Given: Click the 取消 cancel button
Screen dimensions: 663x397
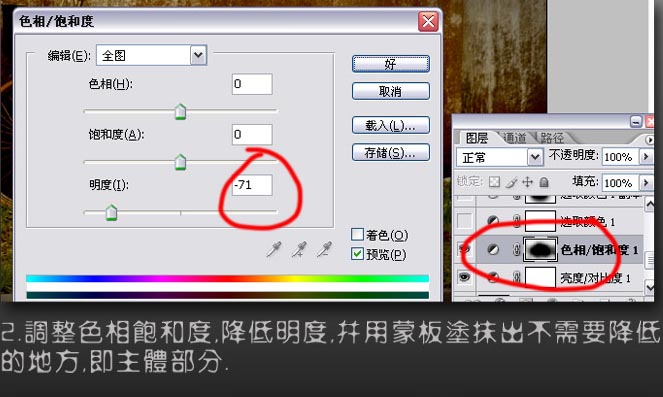Looking at the screenshot, I should pyautogui.click(x=391, y=91).
